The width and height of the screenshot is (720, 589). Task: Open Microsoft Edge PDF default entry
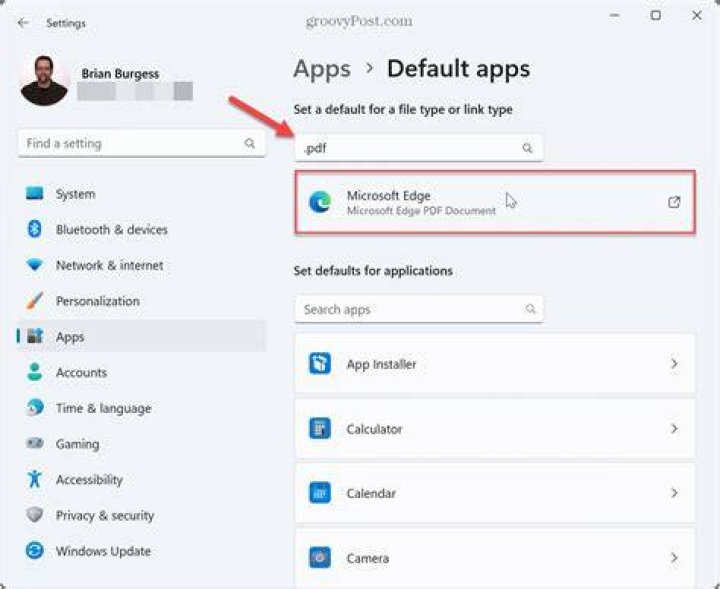point(495,202)
